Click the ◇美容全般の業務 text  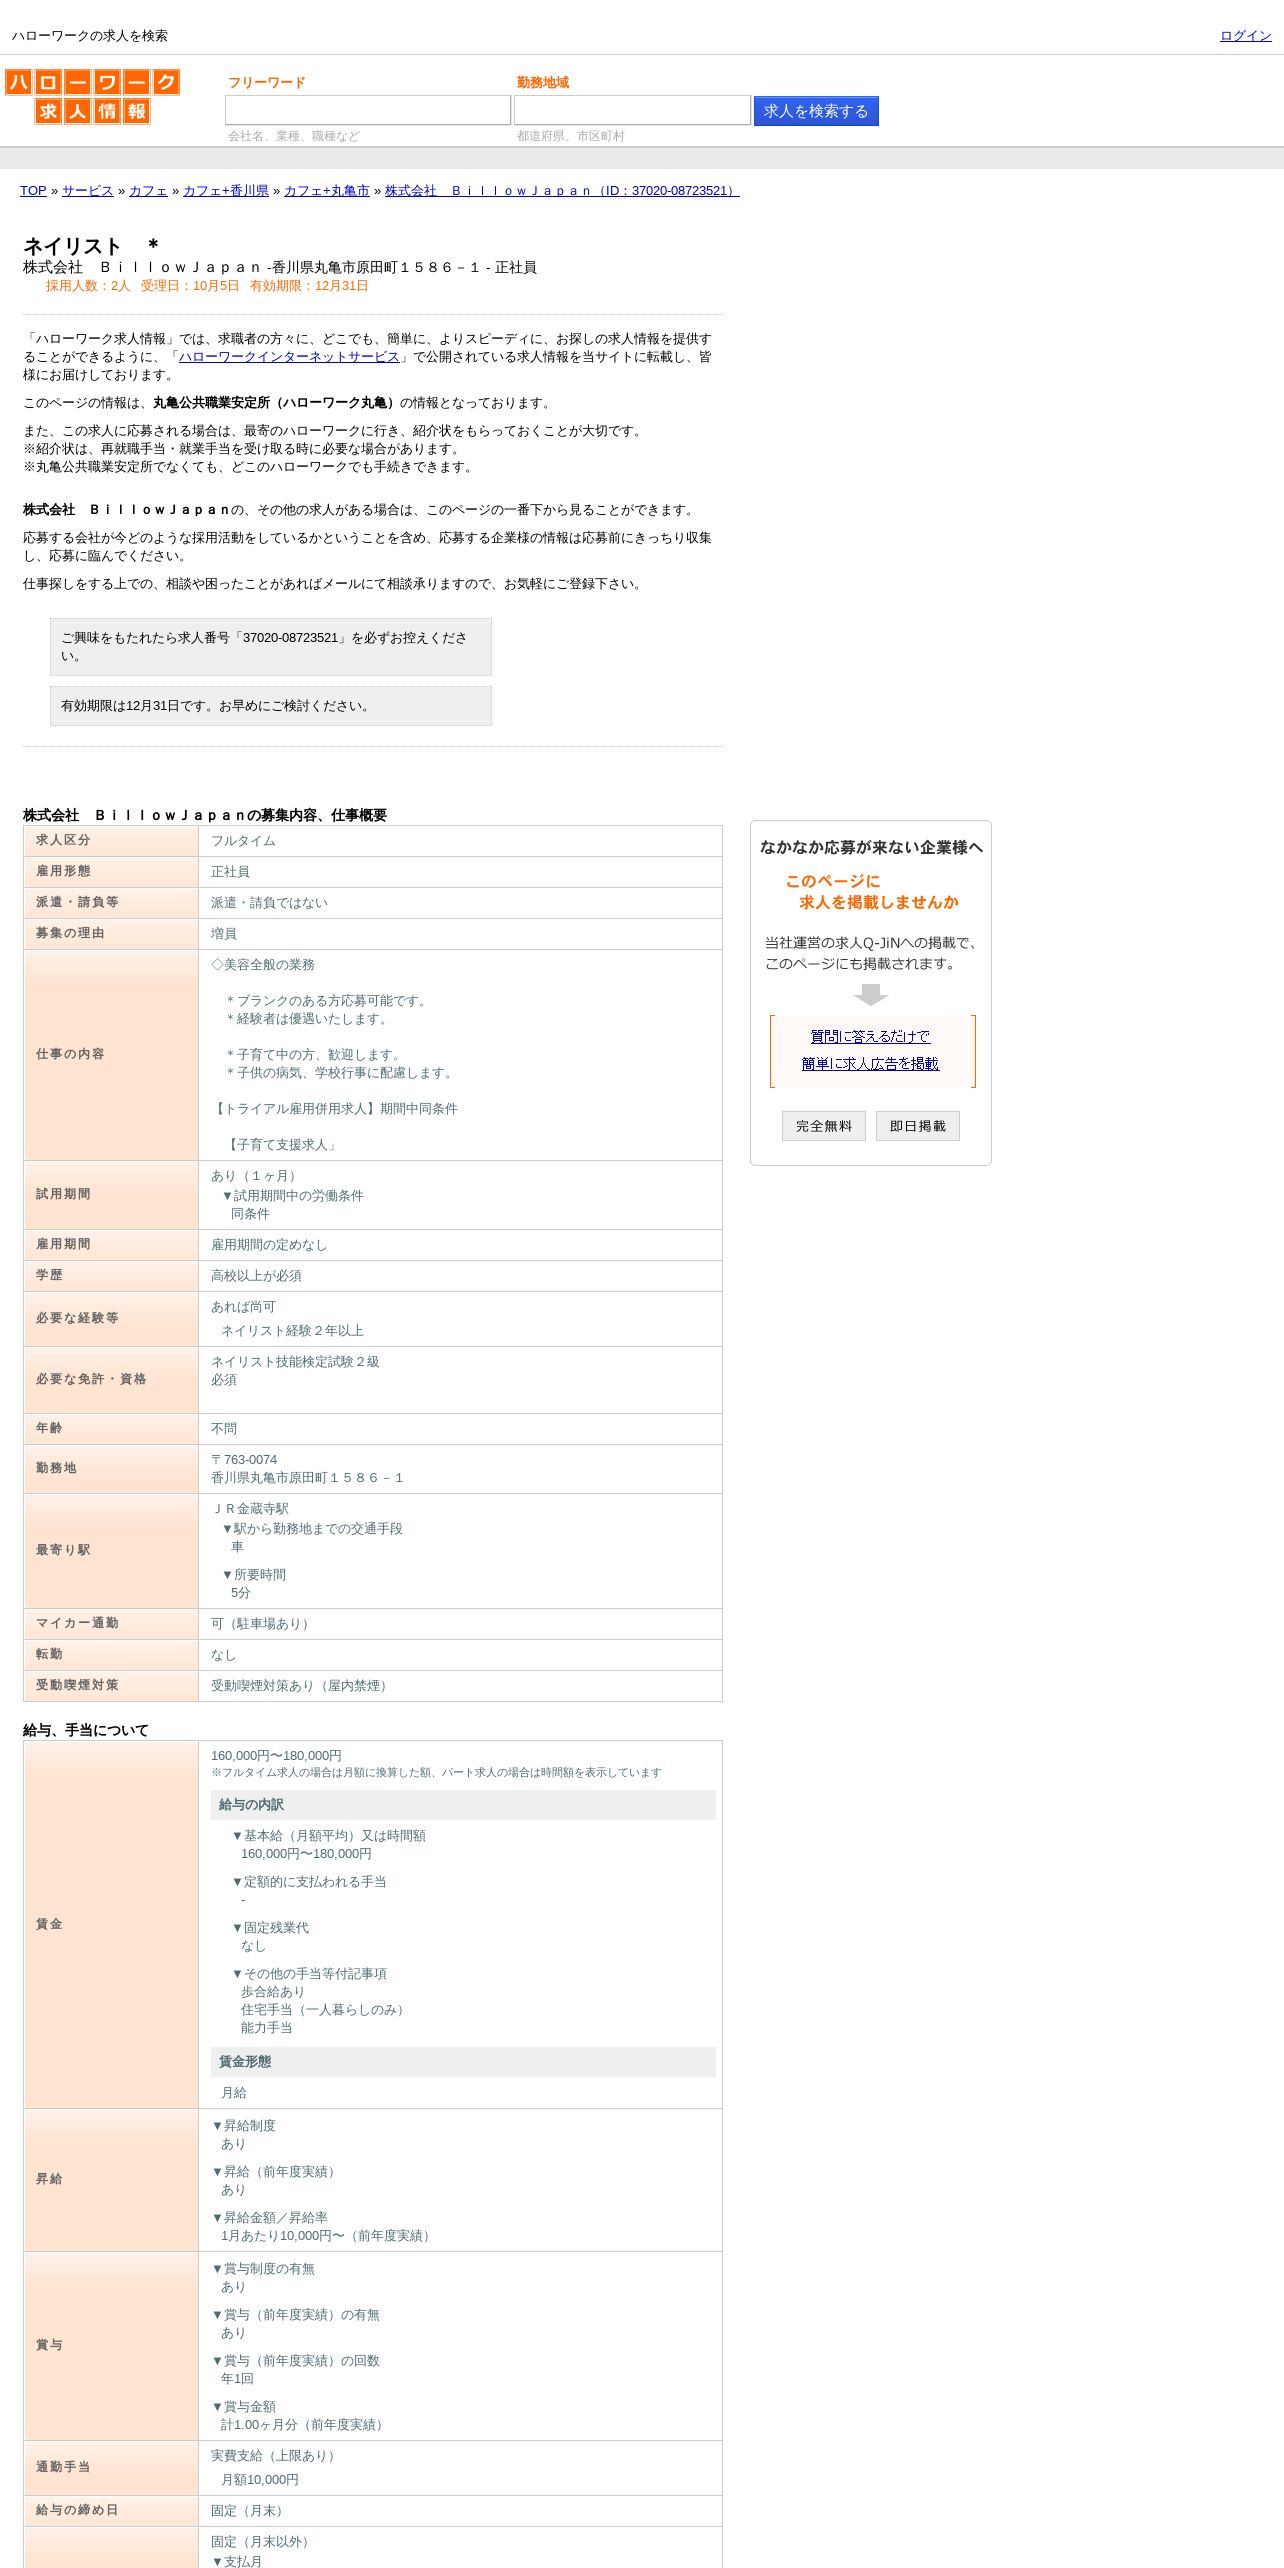click(x=263, y=965)
